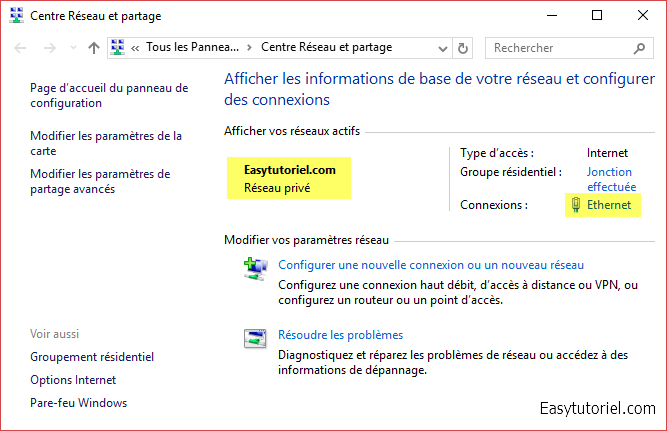This screenshot has width=667, height=431.
Task: Open Options Internet link
Action: click(x=73, y=380)
